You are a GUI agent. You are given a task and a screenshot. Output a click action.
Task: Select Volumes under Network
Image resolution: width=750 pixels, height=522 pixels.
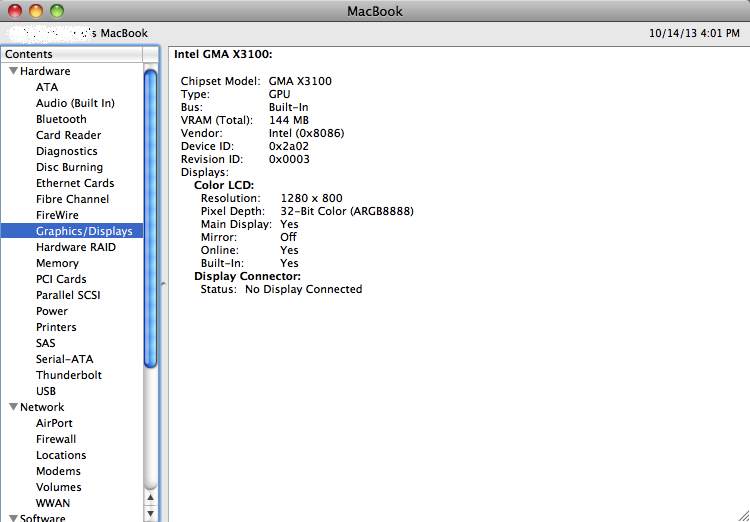[58, 487]
